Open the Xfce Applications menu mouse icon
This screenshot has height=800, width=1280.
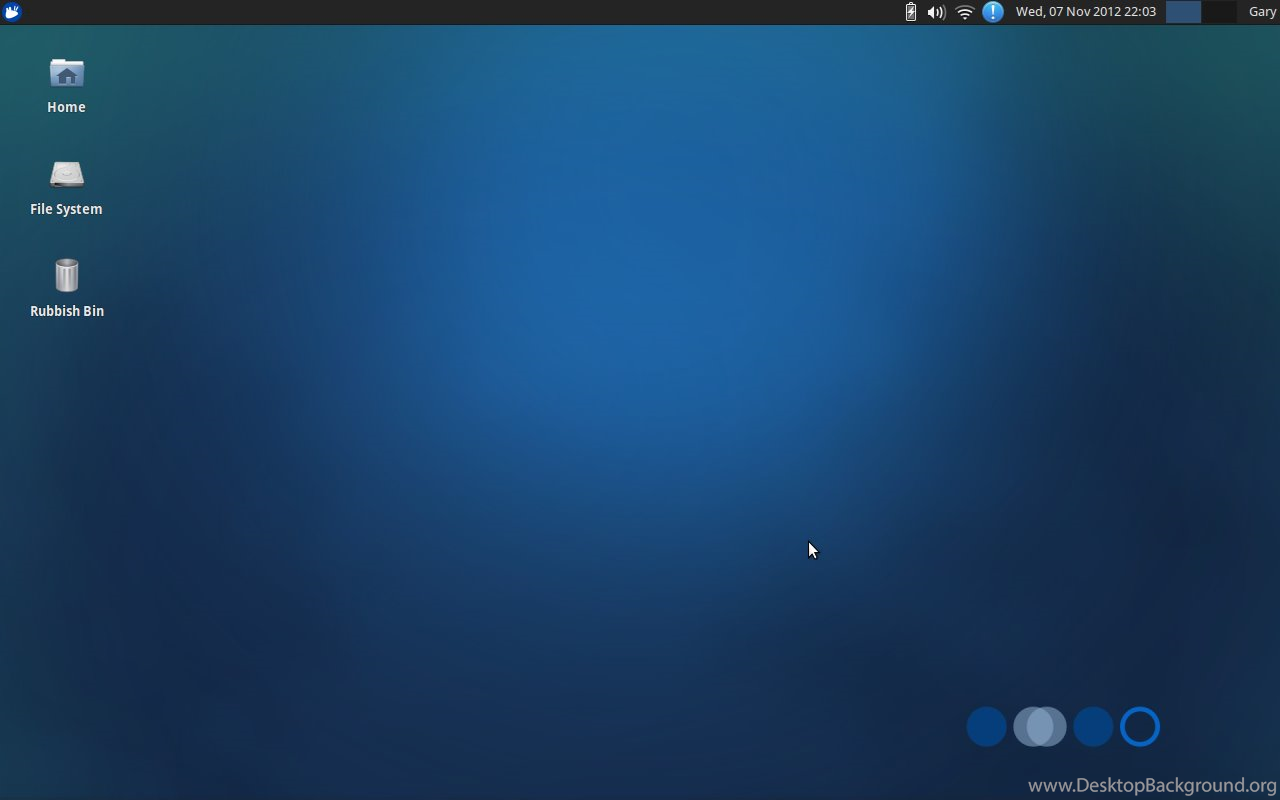point(12,12)
